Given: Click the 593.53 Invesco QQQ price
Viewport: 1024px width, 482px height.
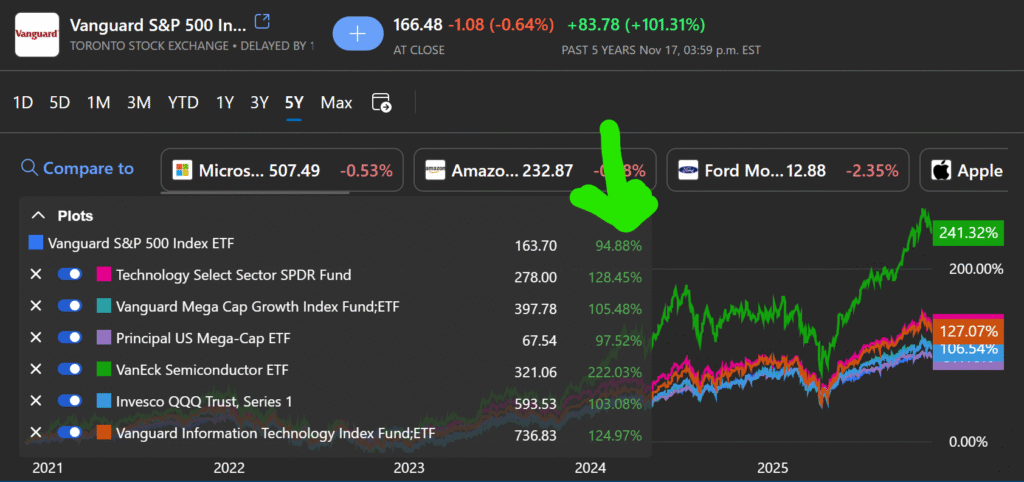Looking at the screenshot, I should click(536, 404).
